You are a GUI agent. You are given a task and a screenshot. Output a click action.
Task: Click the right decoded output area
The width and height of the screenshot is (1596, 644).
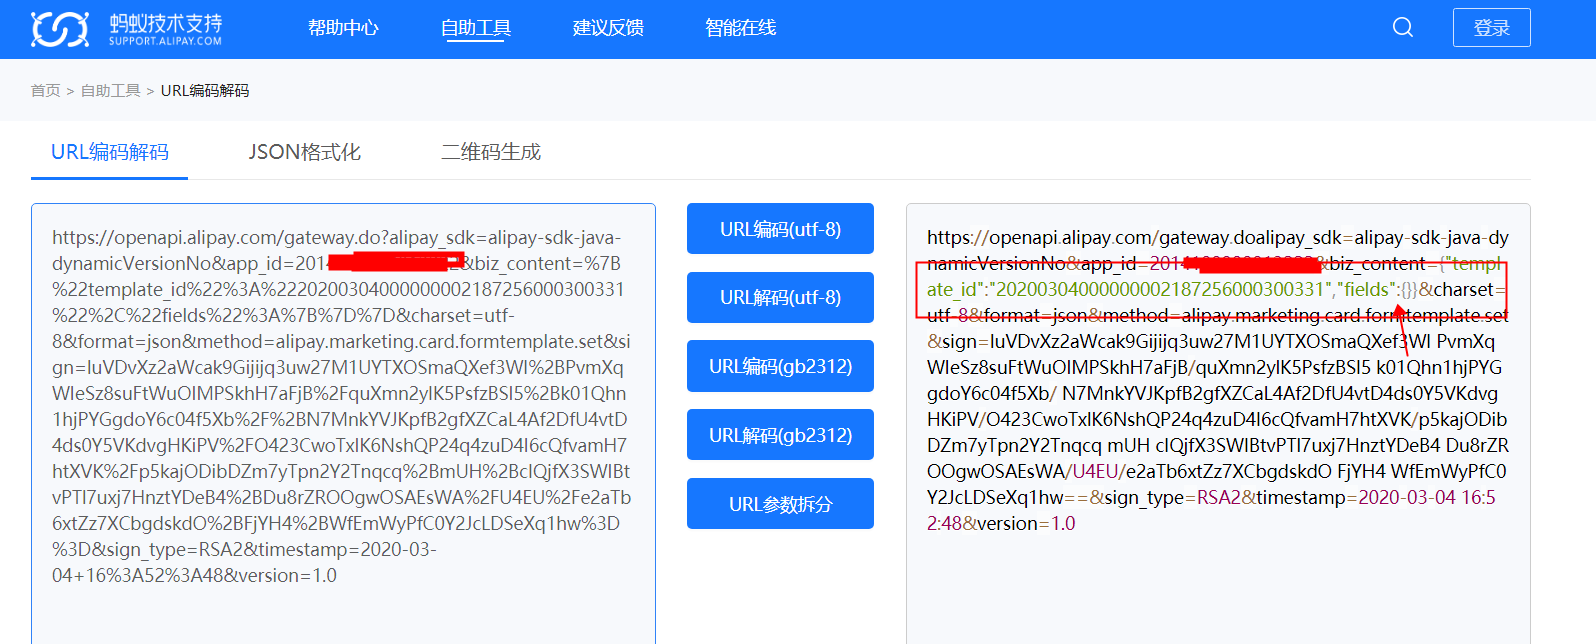coord(1218,424)
